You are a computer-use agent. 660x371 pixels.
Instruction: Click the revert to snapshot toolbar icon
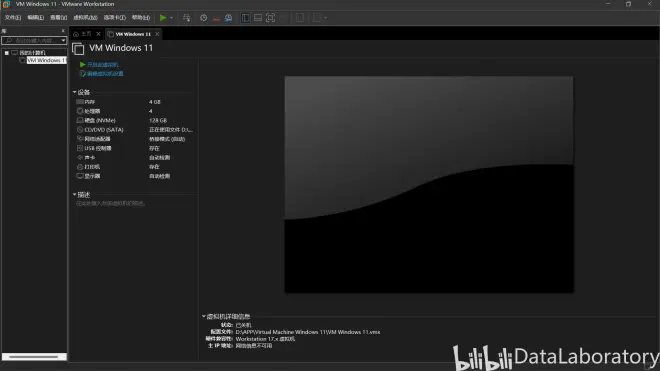(216, 18)
